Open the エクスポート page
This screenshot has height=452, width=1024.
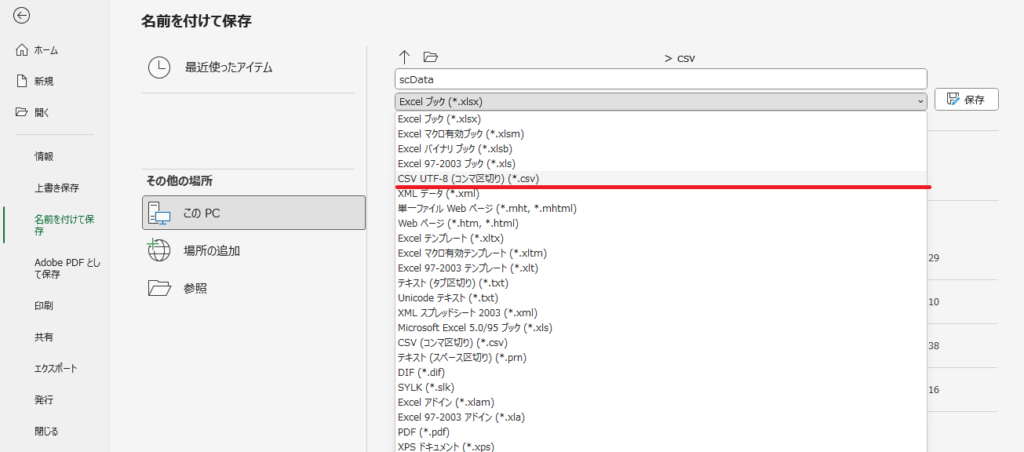[56, 368]
